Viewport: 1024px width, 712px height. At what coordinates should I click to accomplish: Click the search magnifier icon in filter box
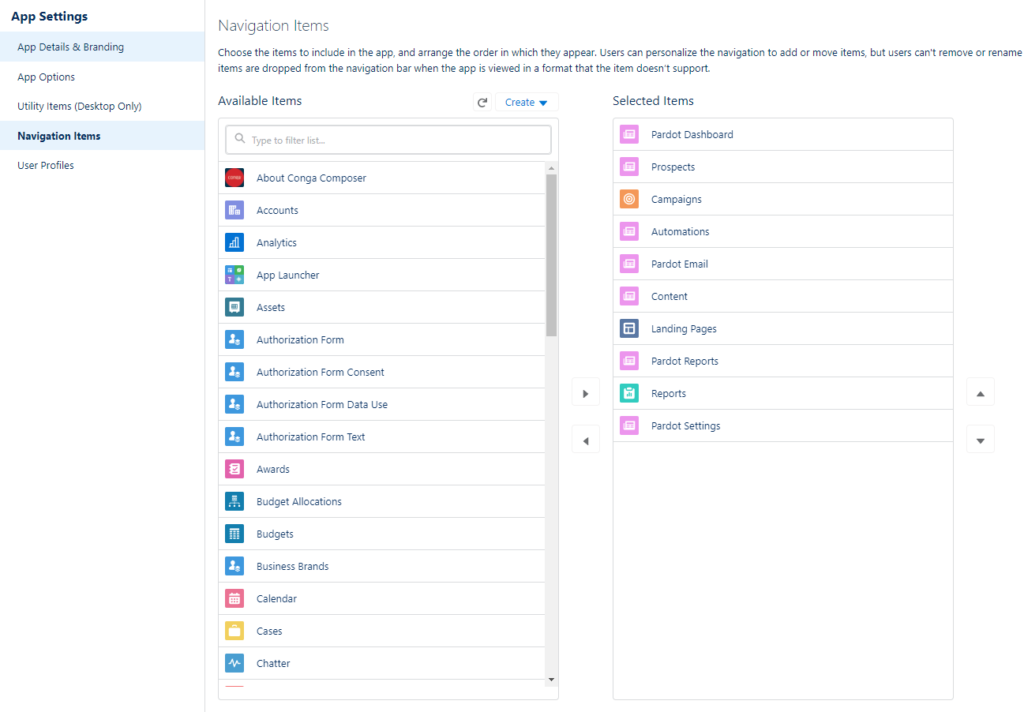[240, 139]
